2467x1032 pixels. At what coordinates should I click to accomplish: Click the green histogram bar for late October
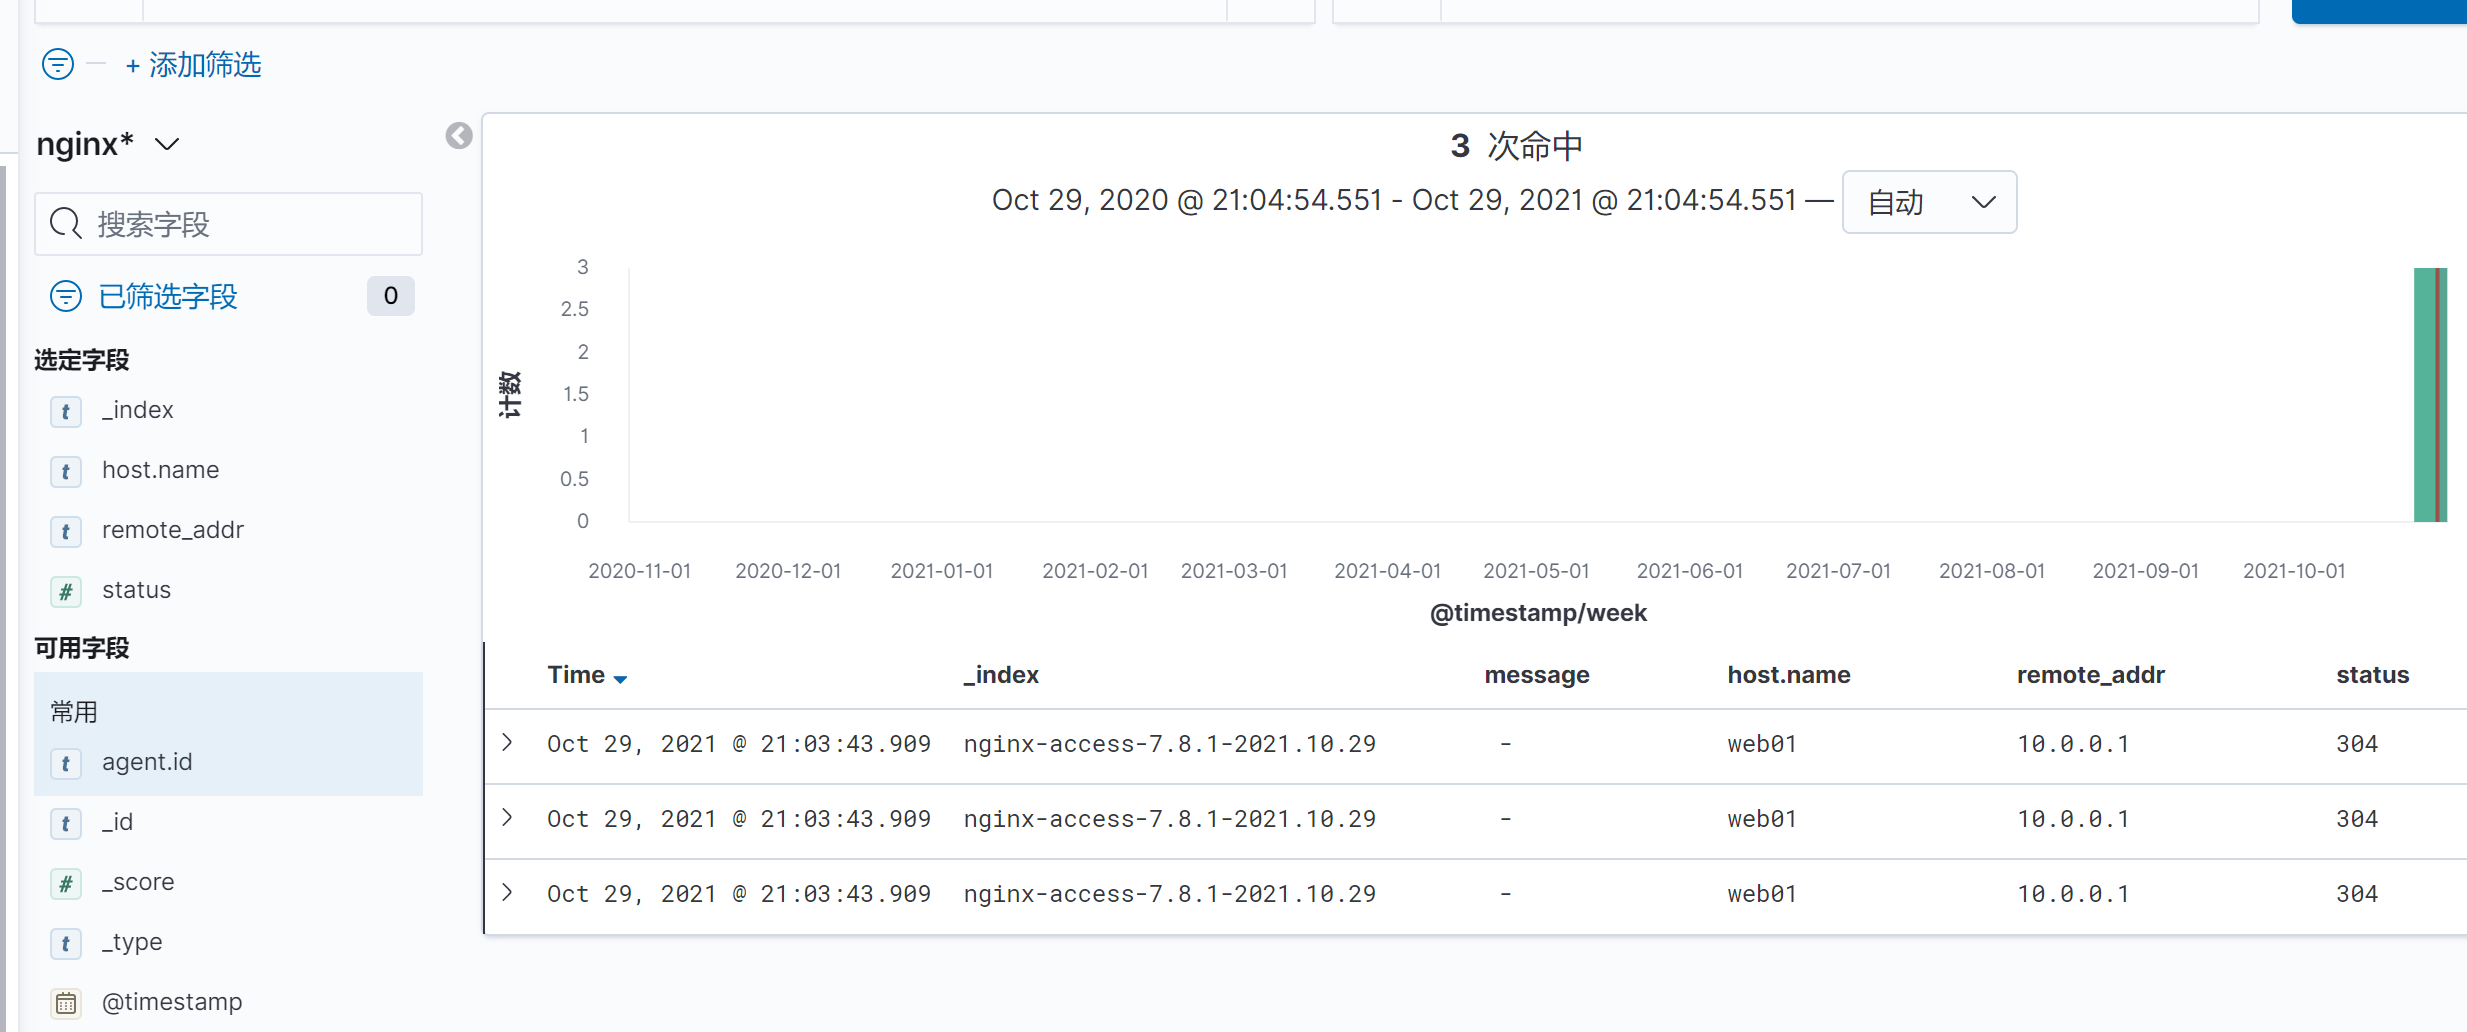click(2430, 395)
